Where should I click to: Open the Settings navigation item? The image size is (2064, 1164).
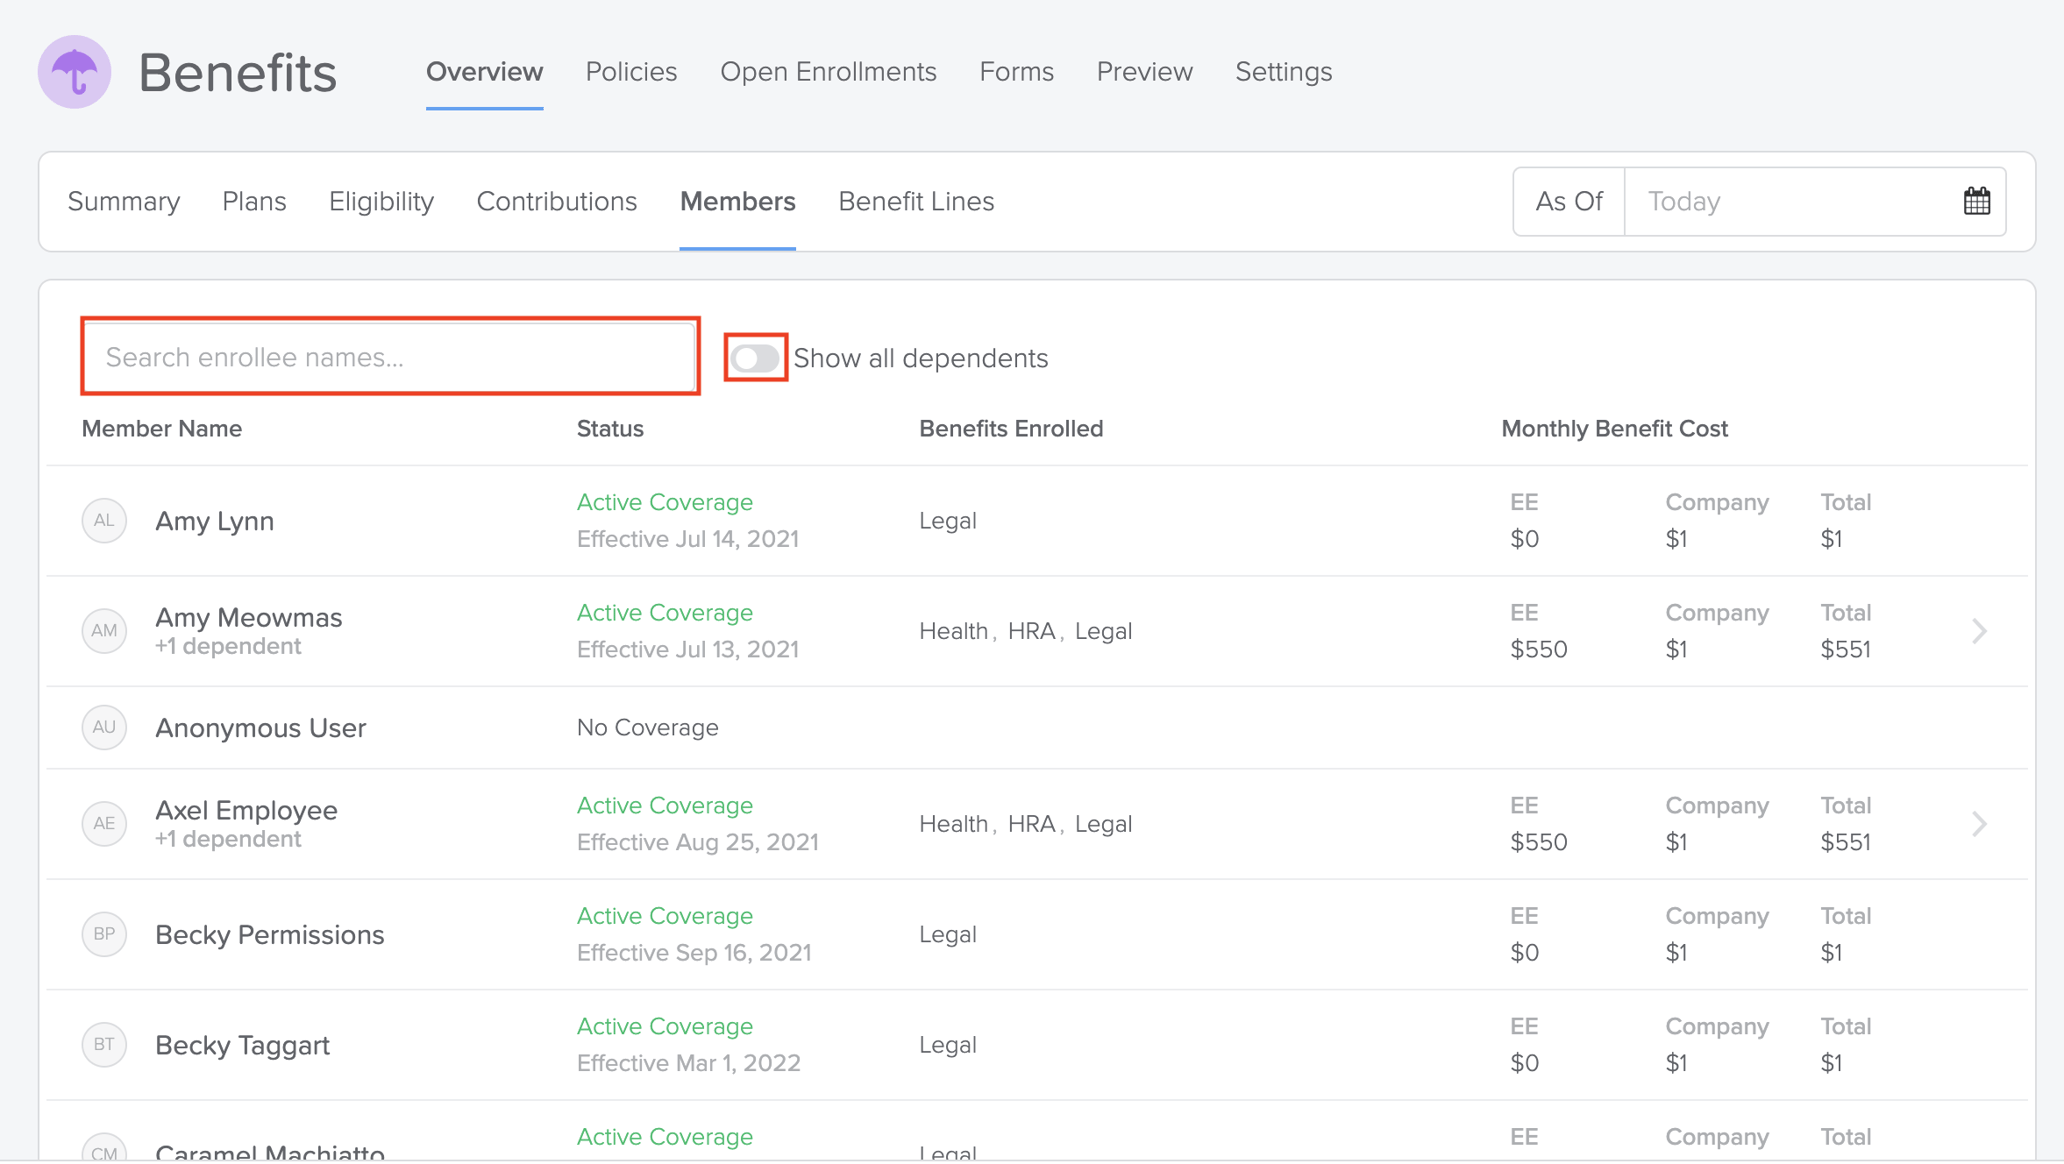(1283, 72)
